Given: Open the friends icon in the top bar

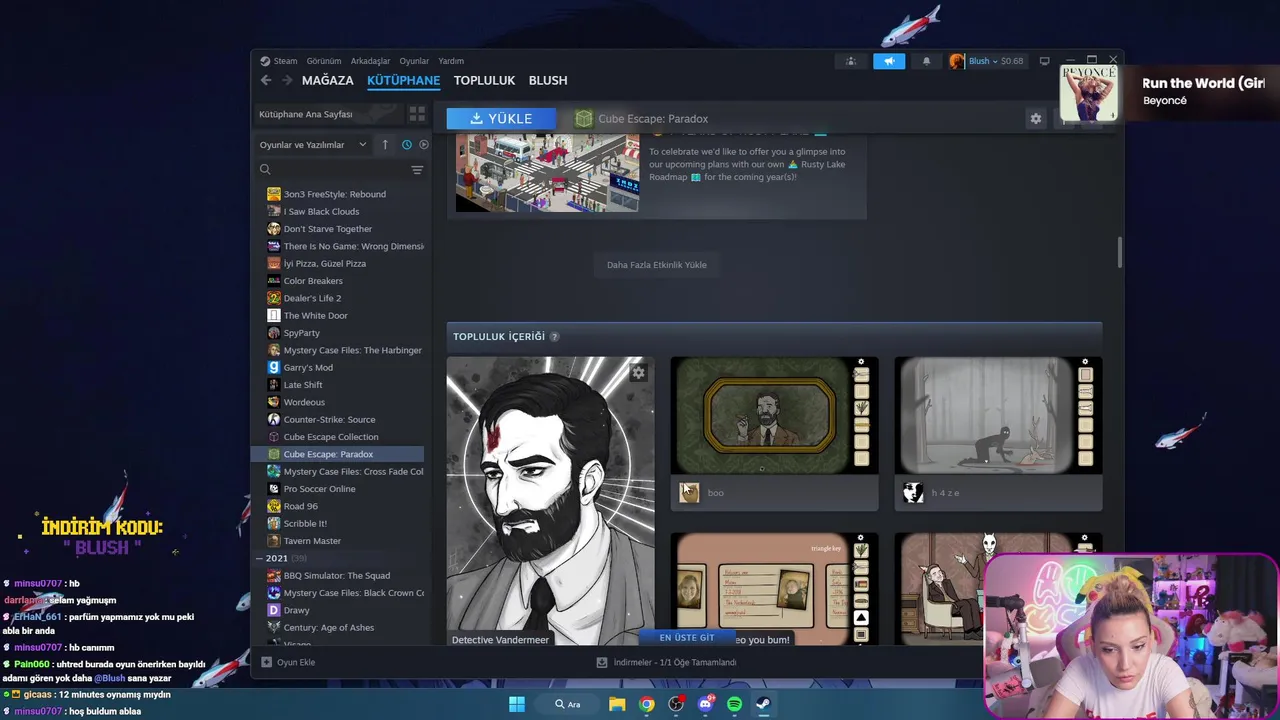Looking at the screenshot, I should coord(851,61).
